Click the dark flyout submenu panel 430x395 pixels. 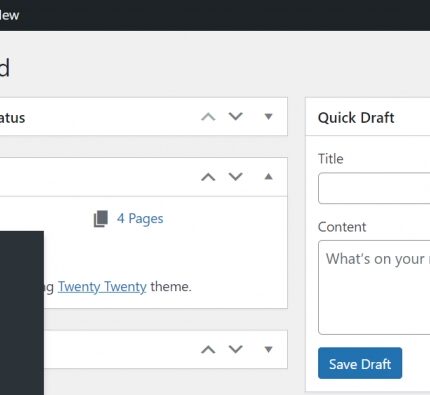[x=22, y=313]
